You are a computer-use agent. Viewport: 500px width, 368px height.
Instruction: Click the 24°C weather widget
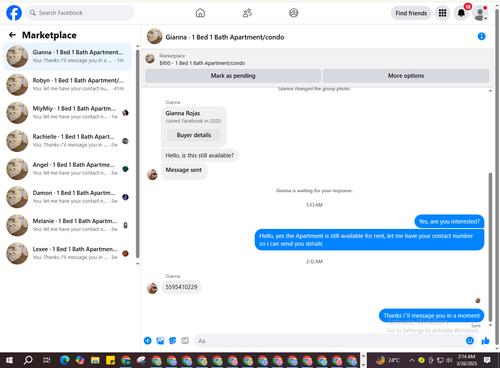388,360
